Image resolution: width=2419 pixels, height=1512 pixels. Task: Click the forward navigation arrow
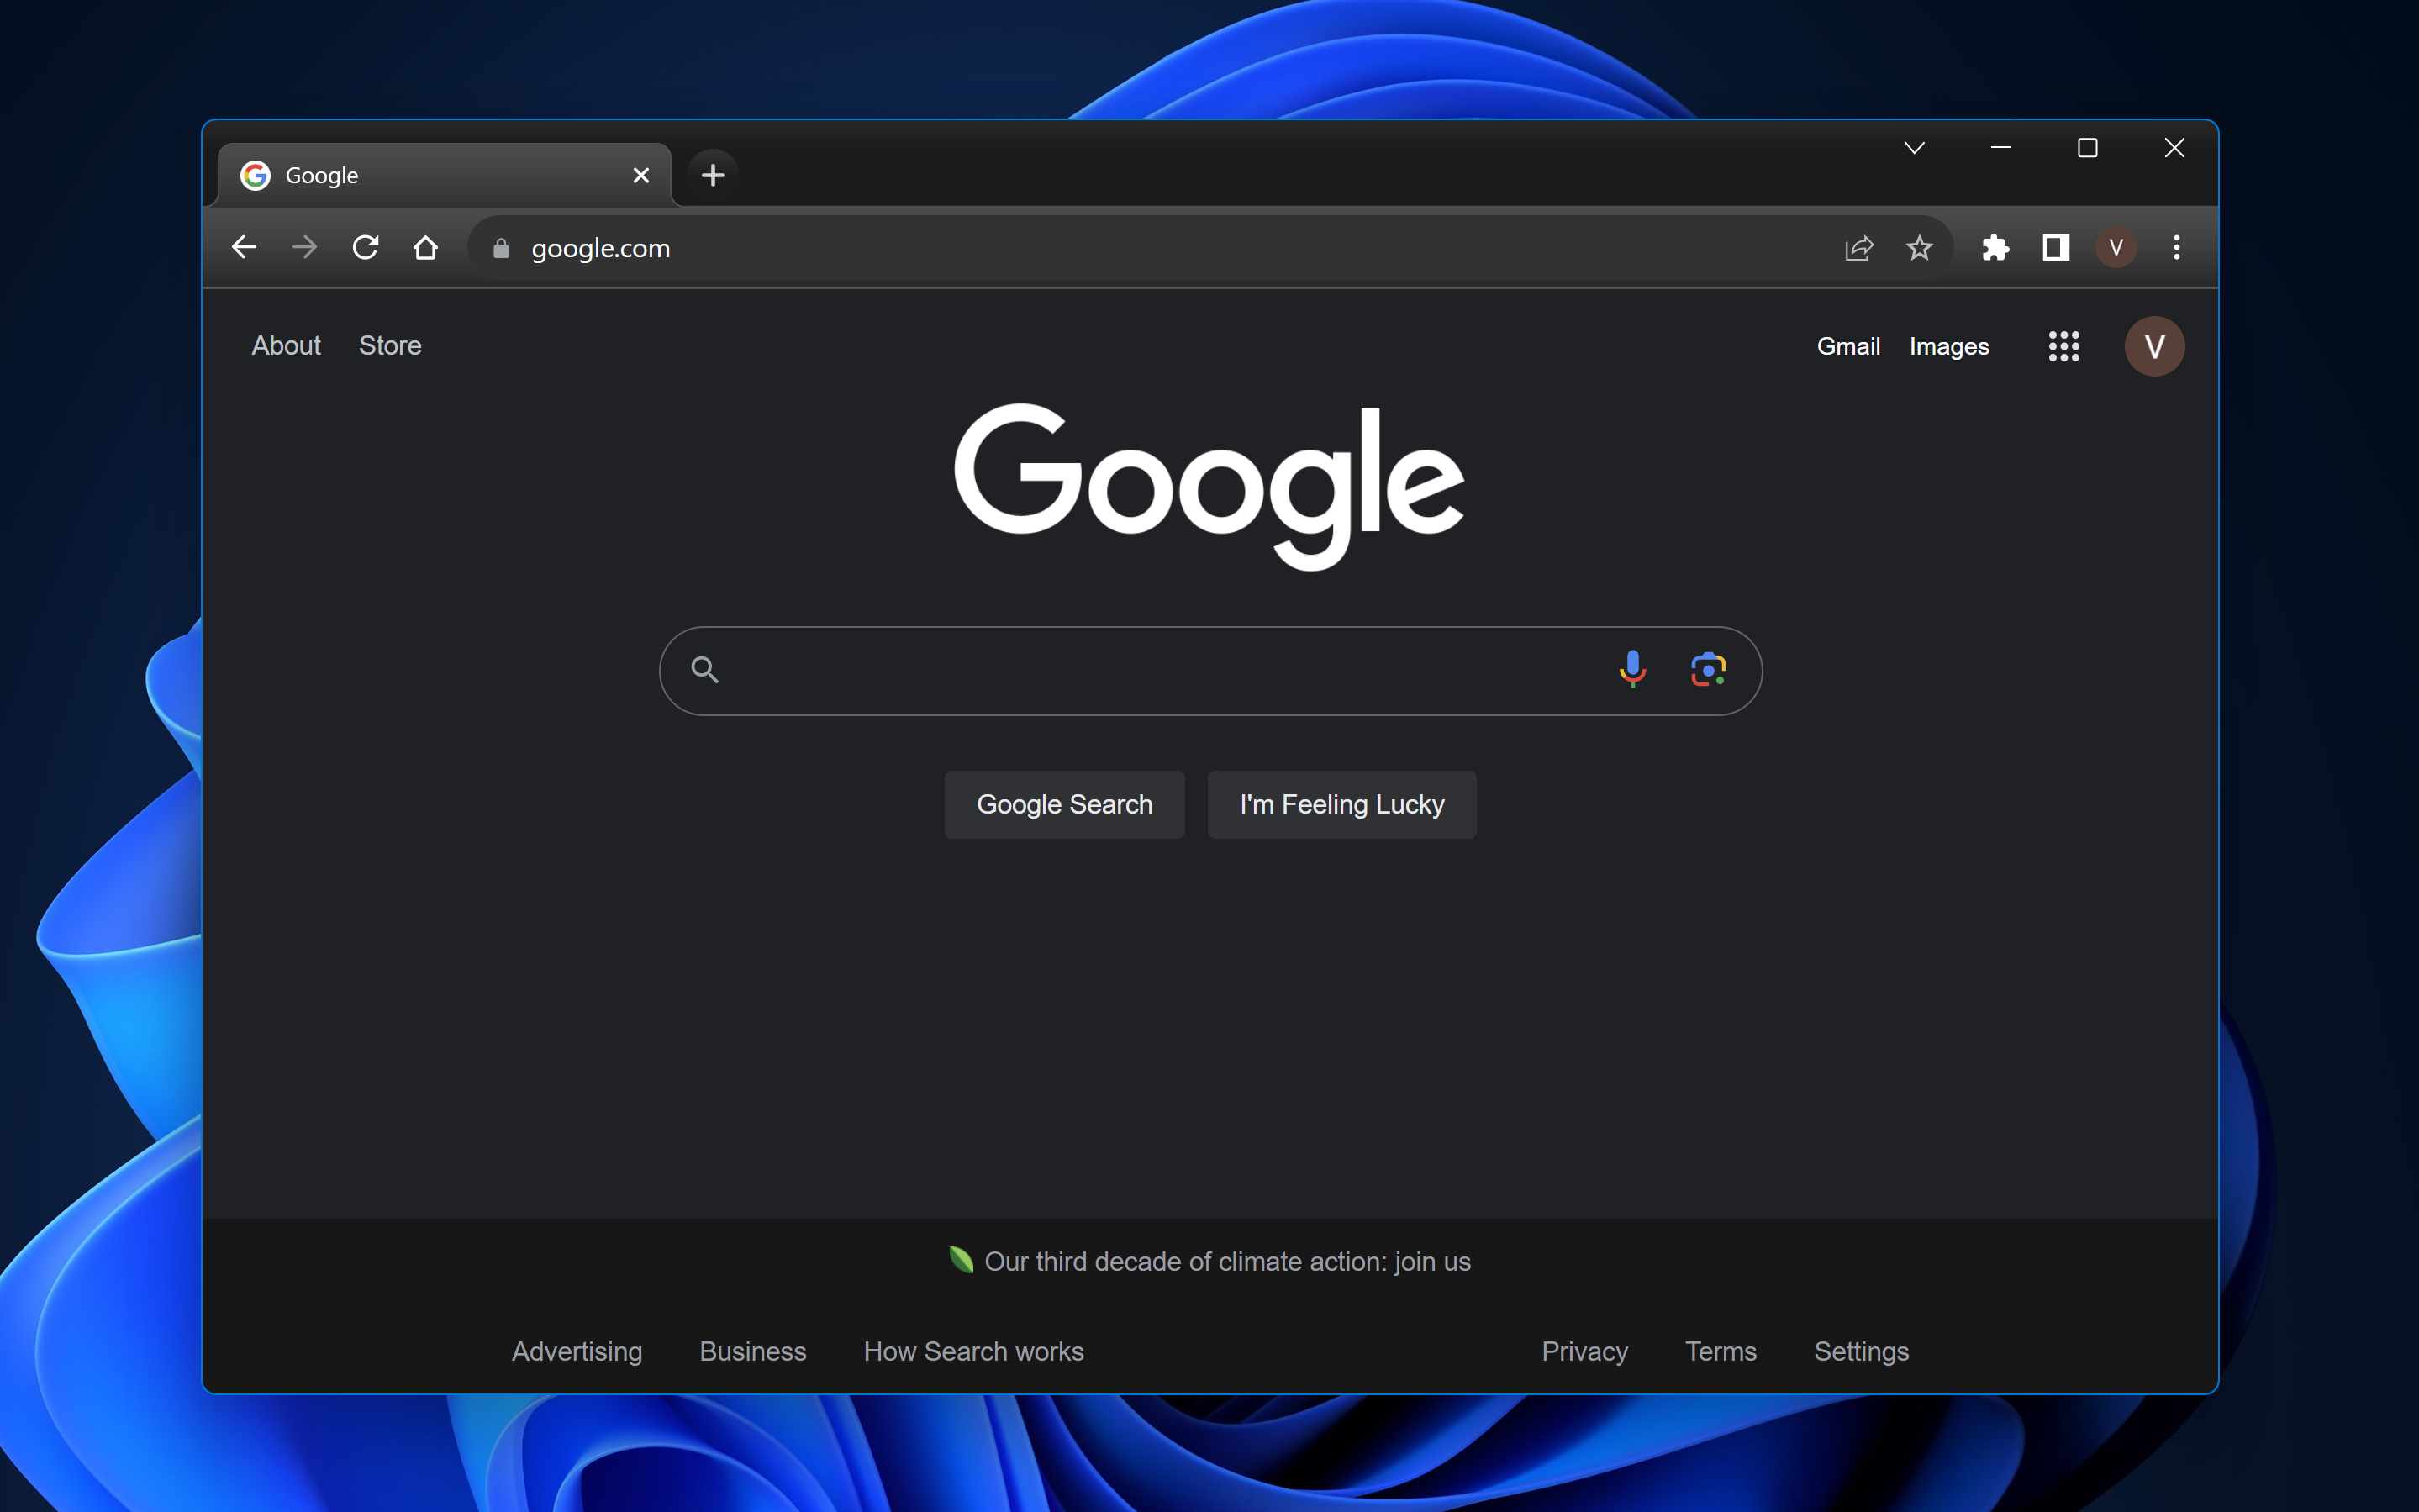pyautogui.click(x=305, y=247)
